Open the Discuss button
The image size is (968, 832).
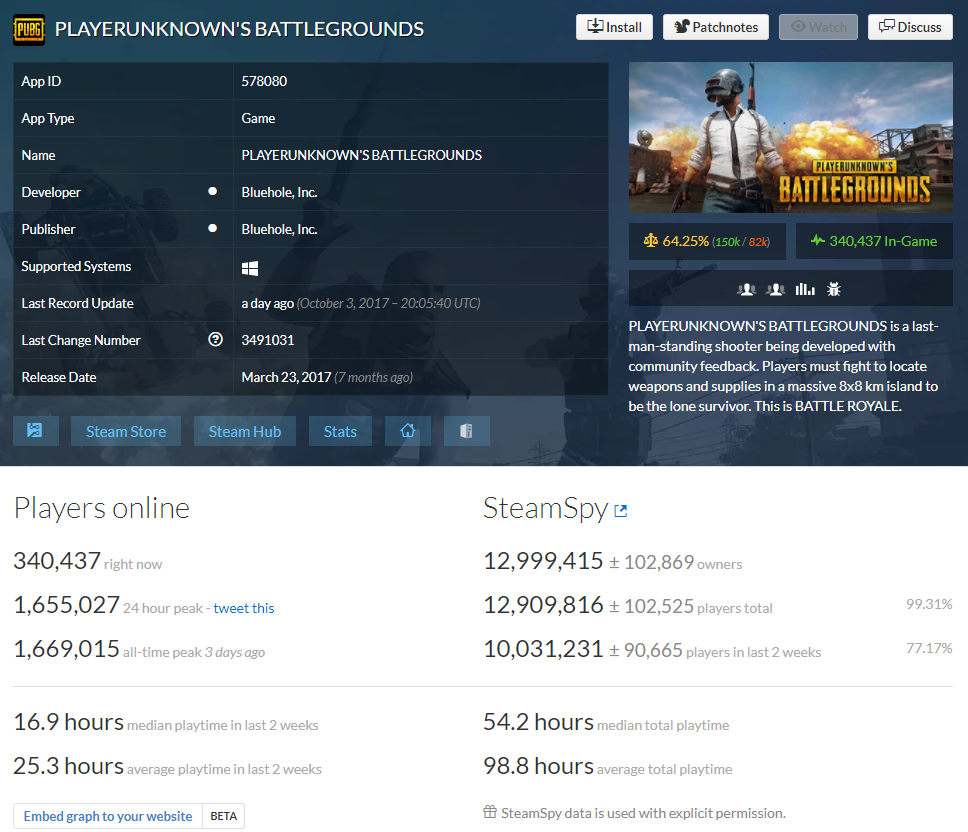pyautogui.click(x=910, y=27)
